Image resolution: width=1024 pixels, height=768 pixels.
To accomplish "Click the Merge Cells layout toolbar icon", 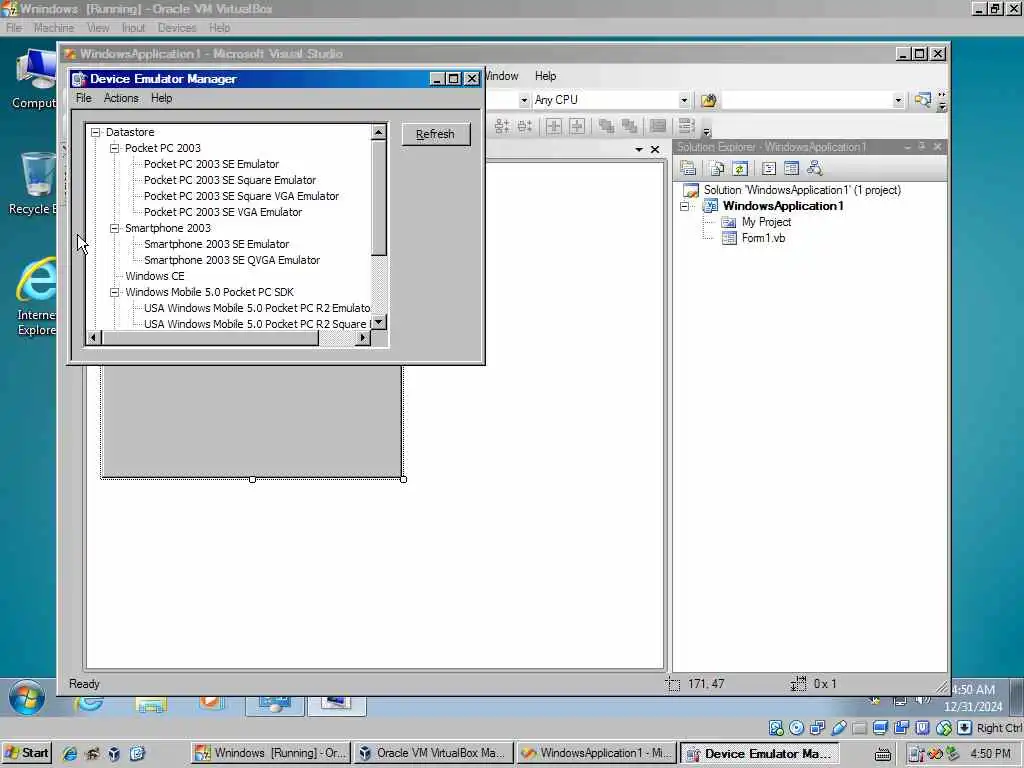I will coord(686,126).
